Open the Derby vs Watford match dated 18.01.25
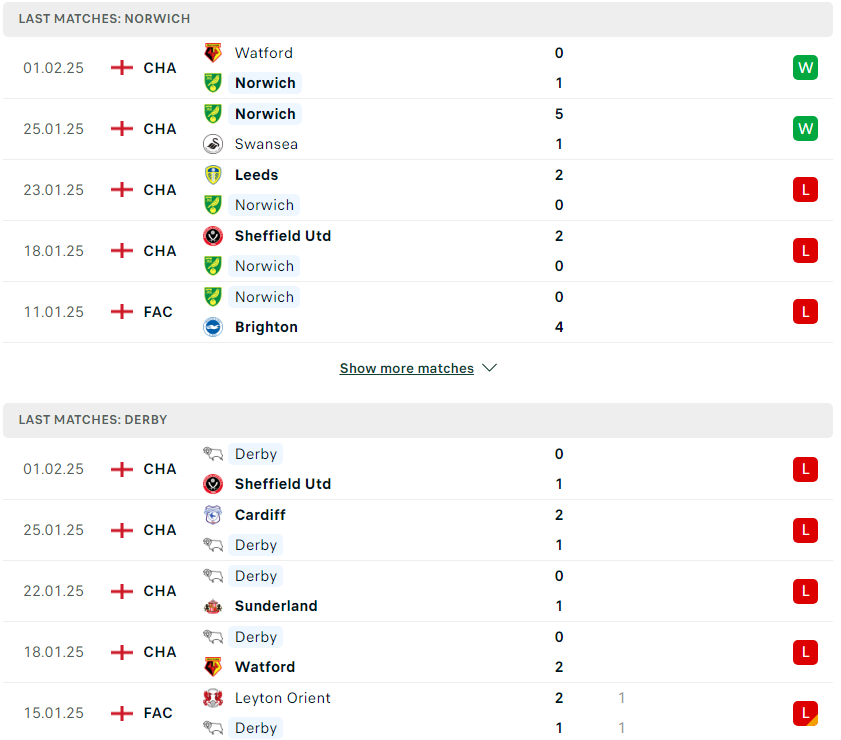 tap(418, 653)
